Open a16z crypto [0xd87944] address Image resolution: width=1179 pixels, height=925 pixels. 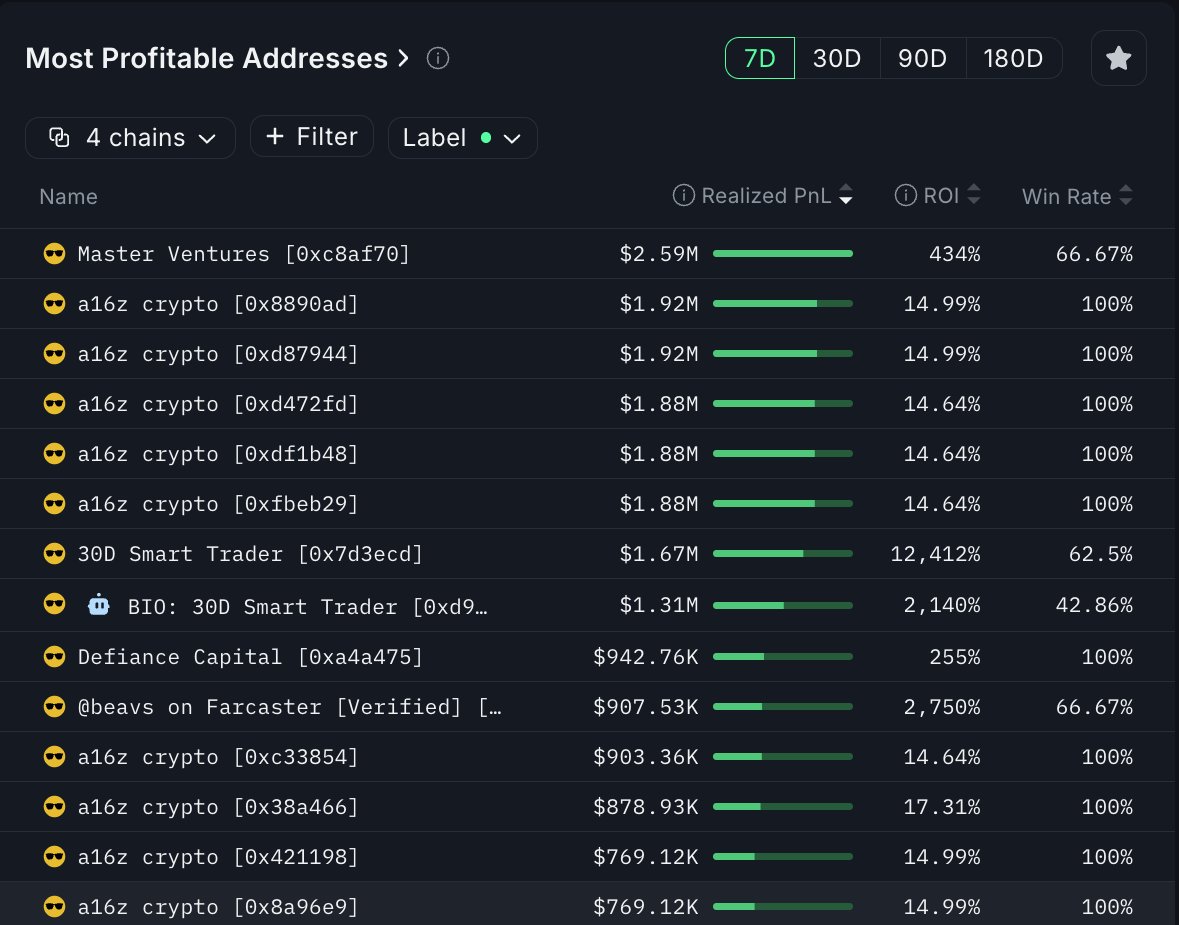click(218, 354)
